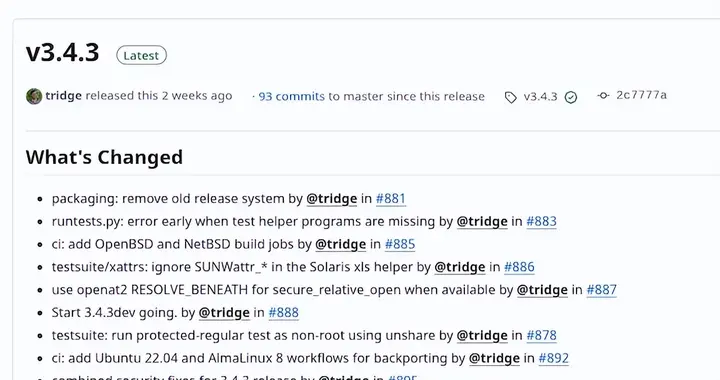This screenshot has height=380, width=720.
Task: Open pull request #892
Action: [553, 358]
